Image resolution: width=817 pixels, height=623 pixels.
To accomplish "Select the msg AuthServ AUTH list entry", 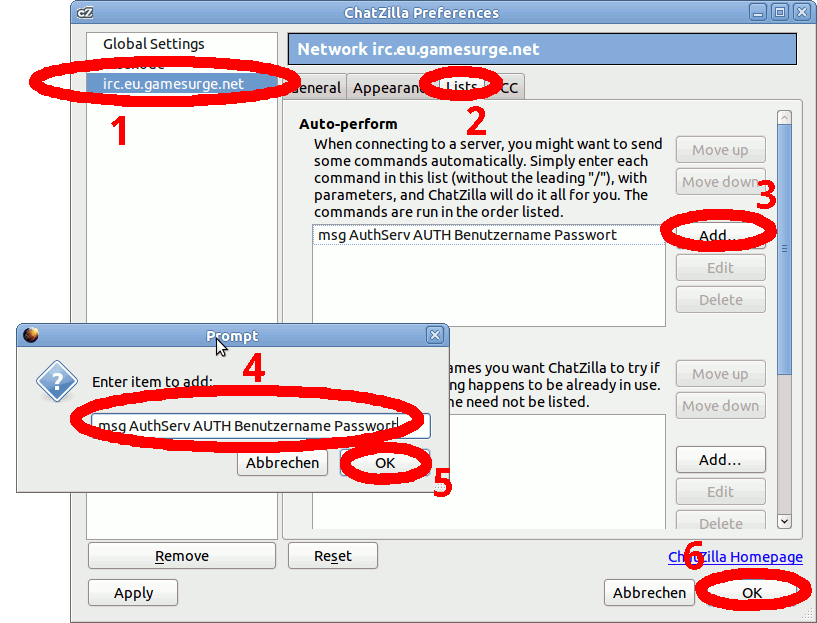I will click(489, 235).
